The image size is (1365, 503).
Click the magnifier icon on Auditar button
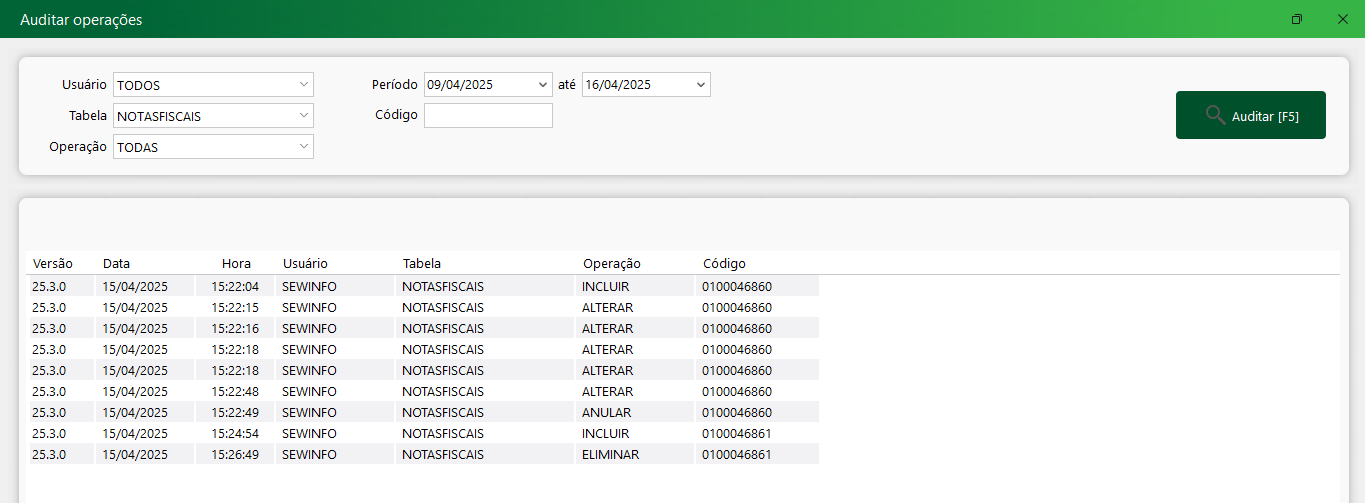tap(1215, 115)
